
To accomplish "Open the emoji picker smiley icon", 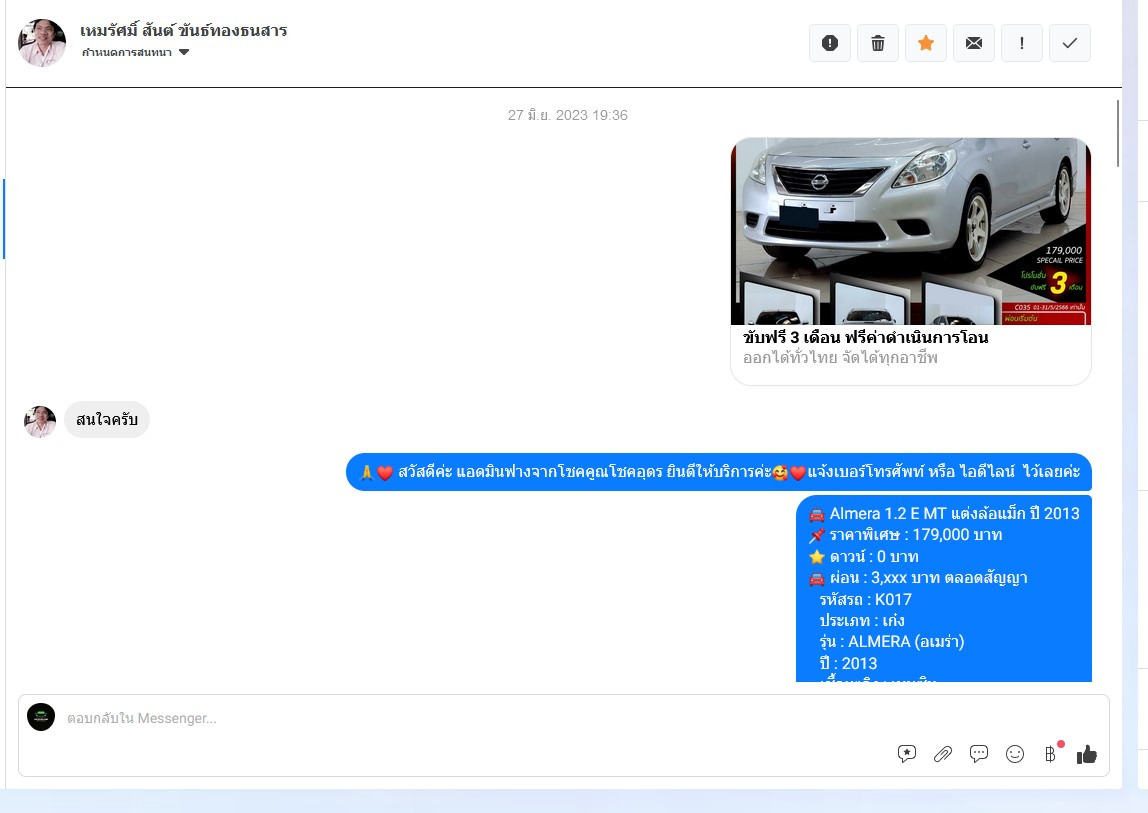I will point(1015,754).
